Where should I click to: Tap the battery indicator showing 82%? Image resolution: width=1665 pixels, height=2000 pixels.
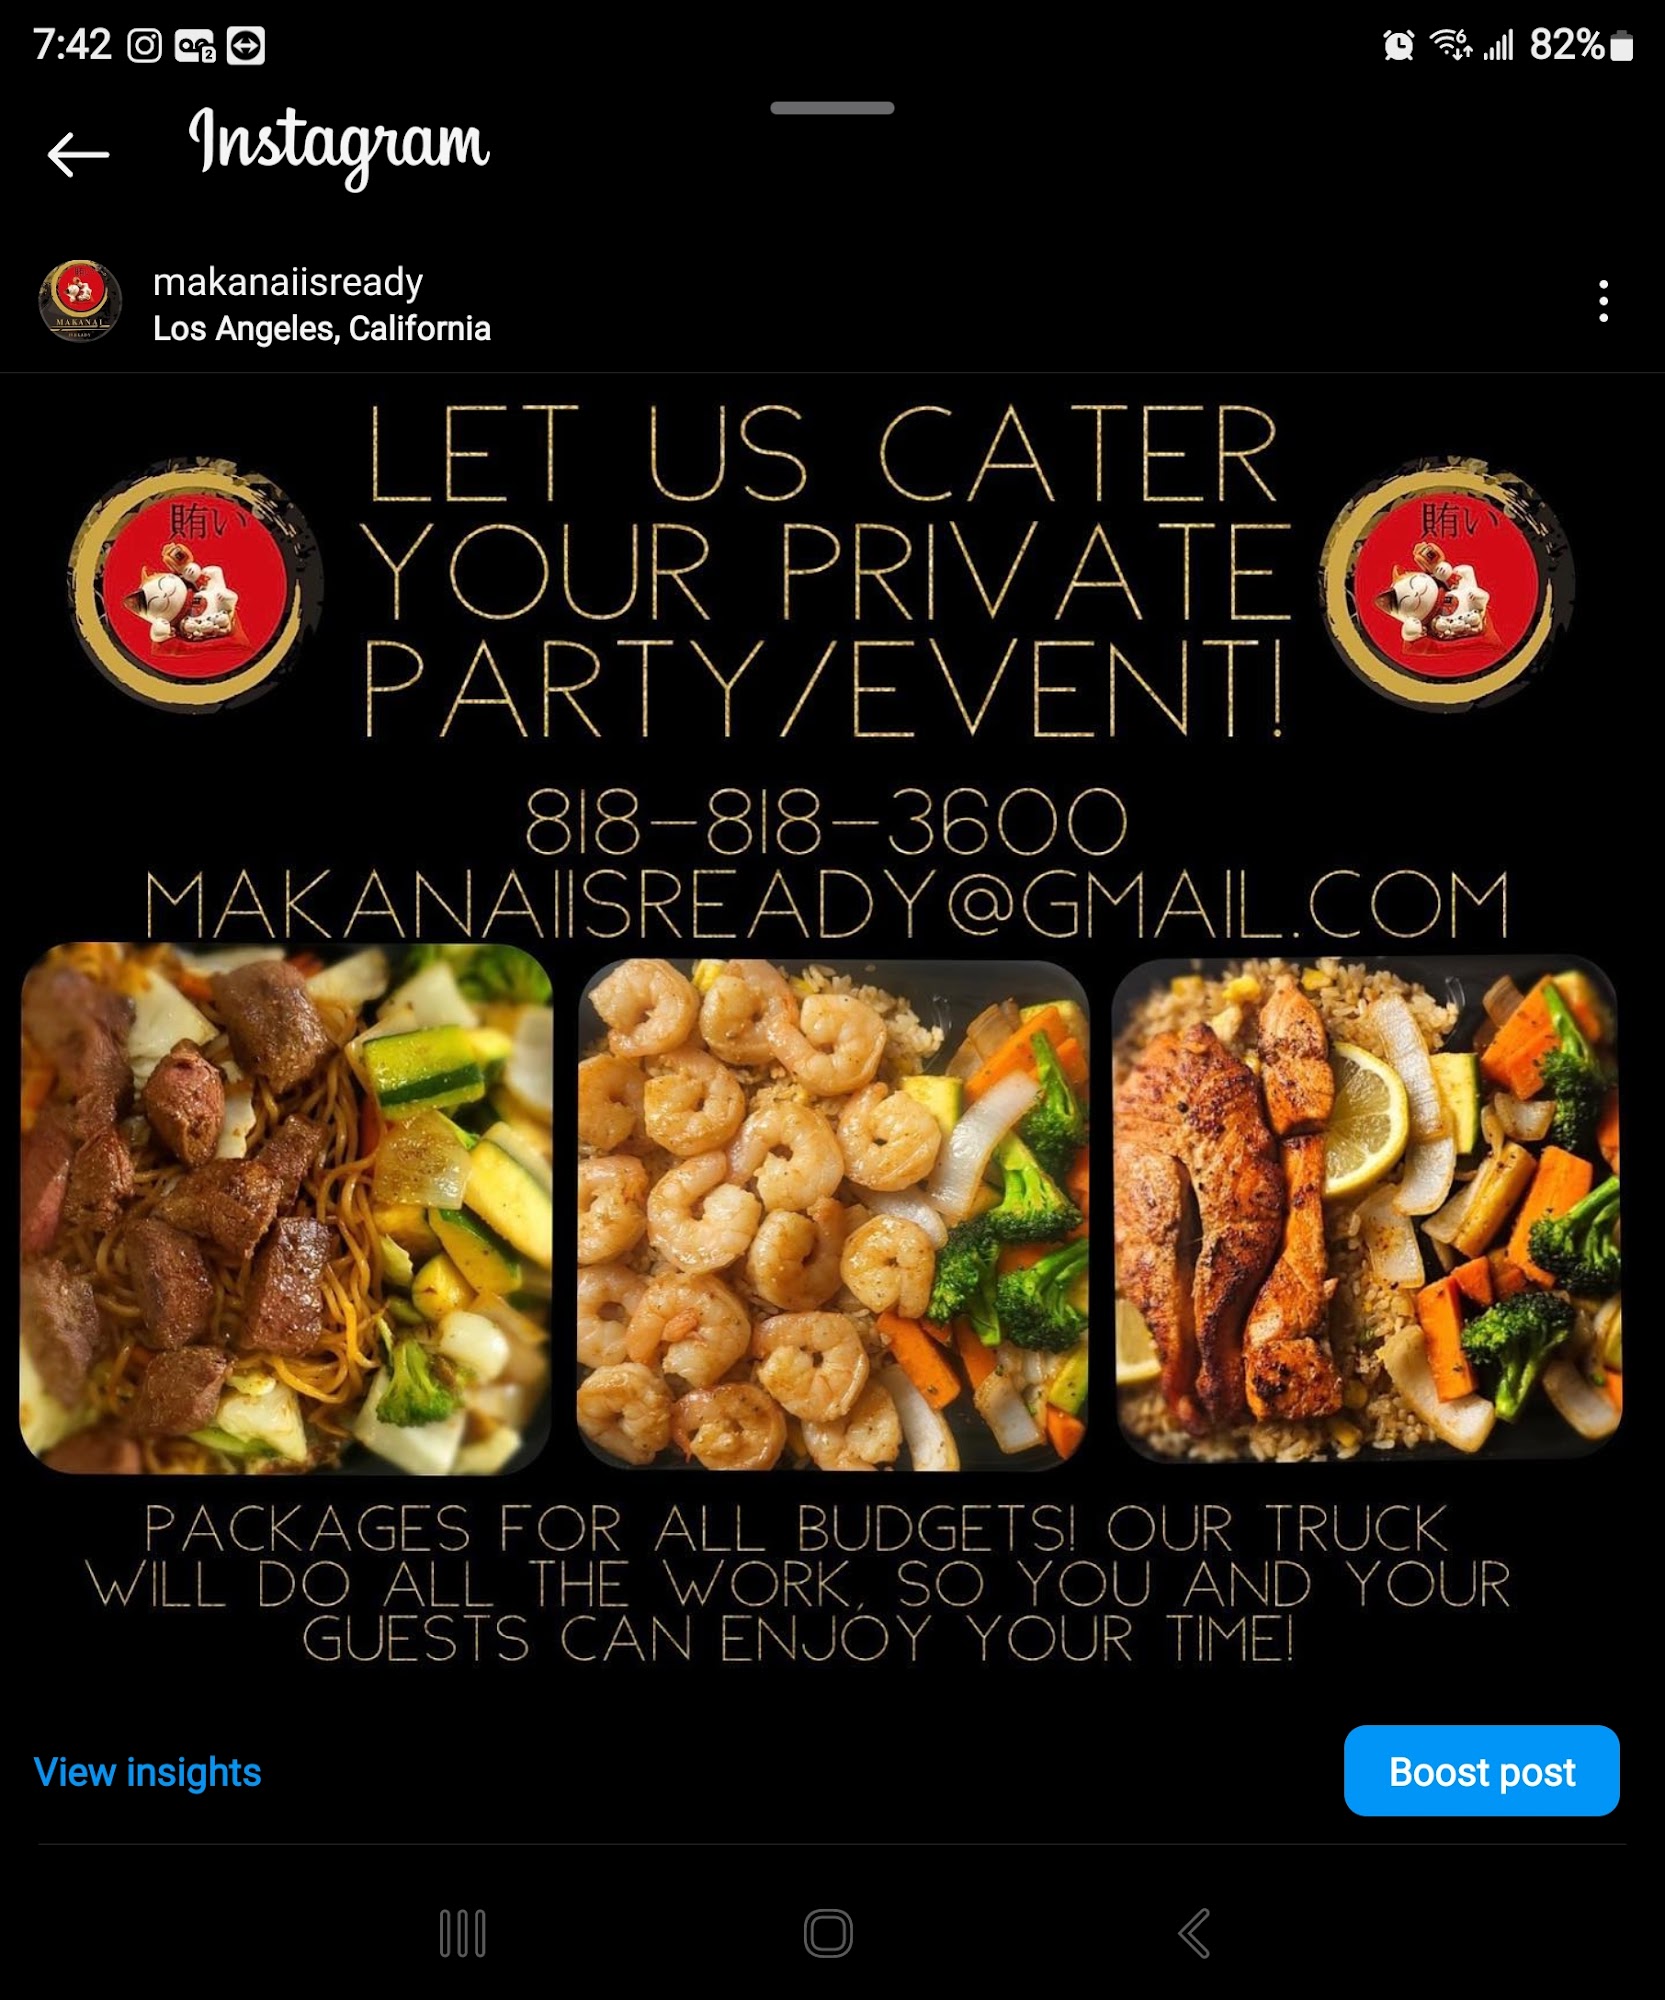pos(1581,45)
